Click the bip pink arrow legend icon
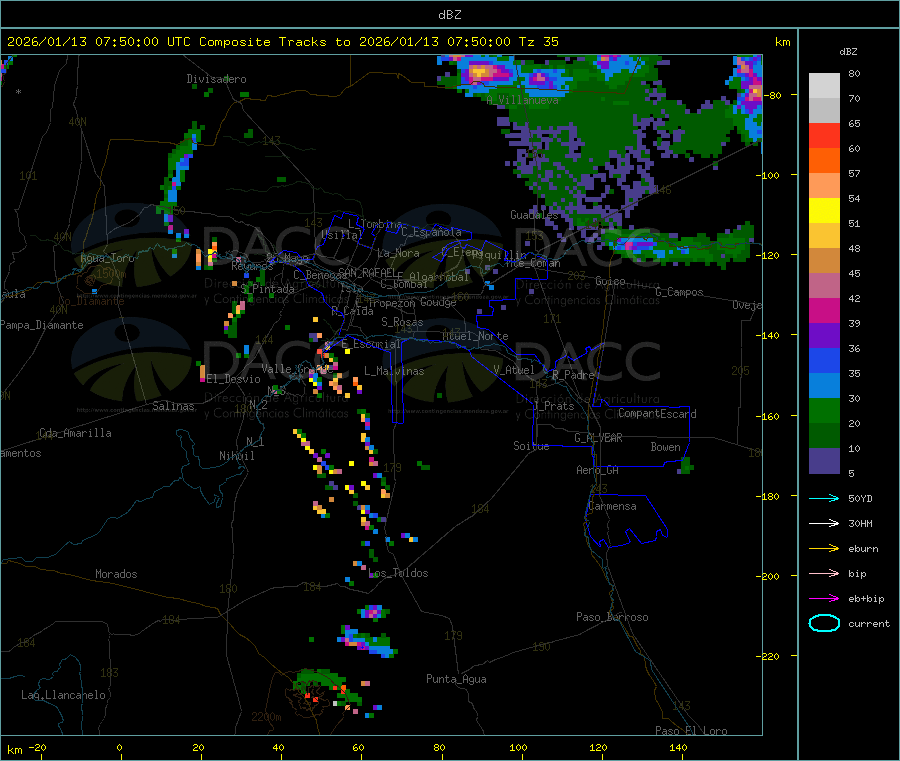Screen dimensions: 900x761 [824, 573]
